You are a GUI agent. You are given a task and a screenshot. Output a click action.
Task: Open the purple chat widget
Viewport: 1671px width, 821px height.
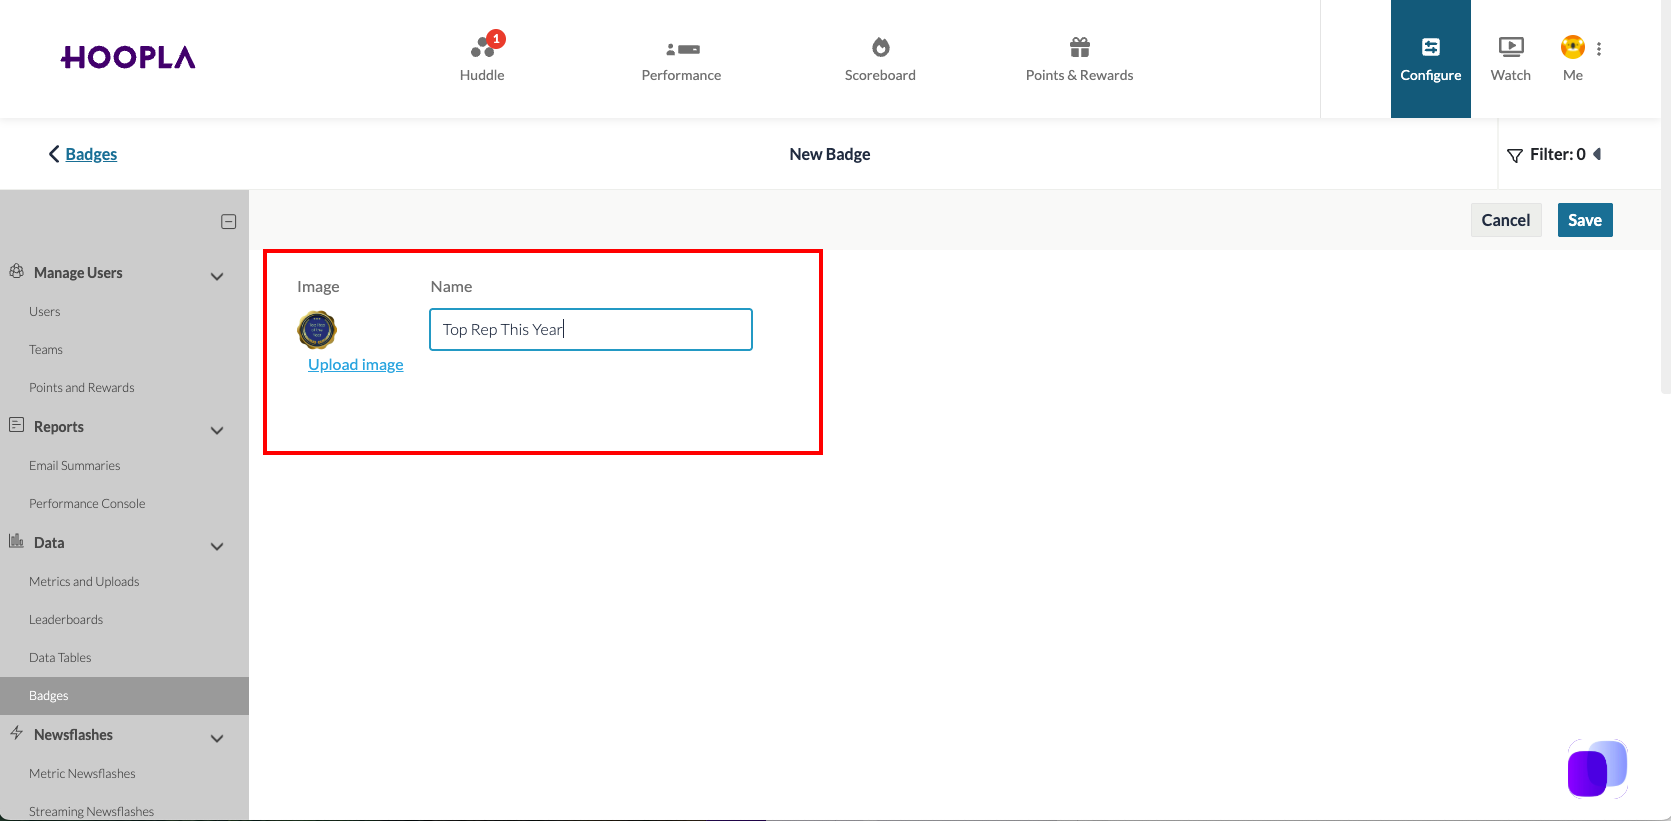click(x=1597, y=769)
